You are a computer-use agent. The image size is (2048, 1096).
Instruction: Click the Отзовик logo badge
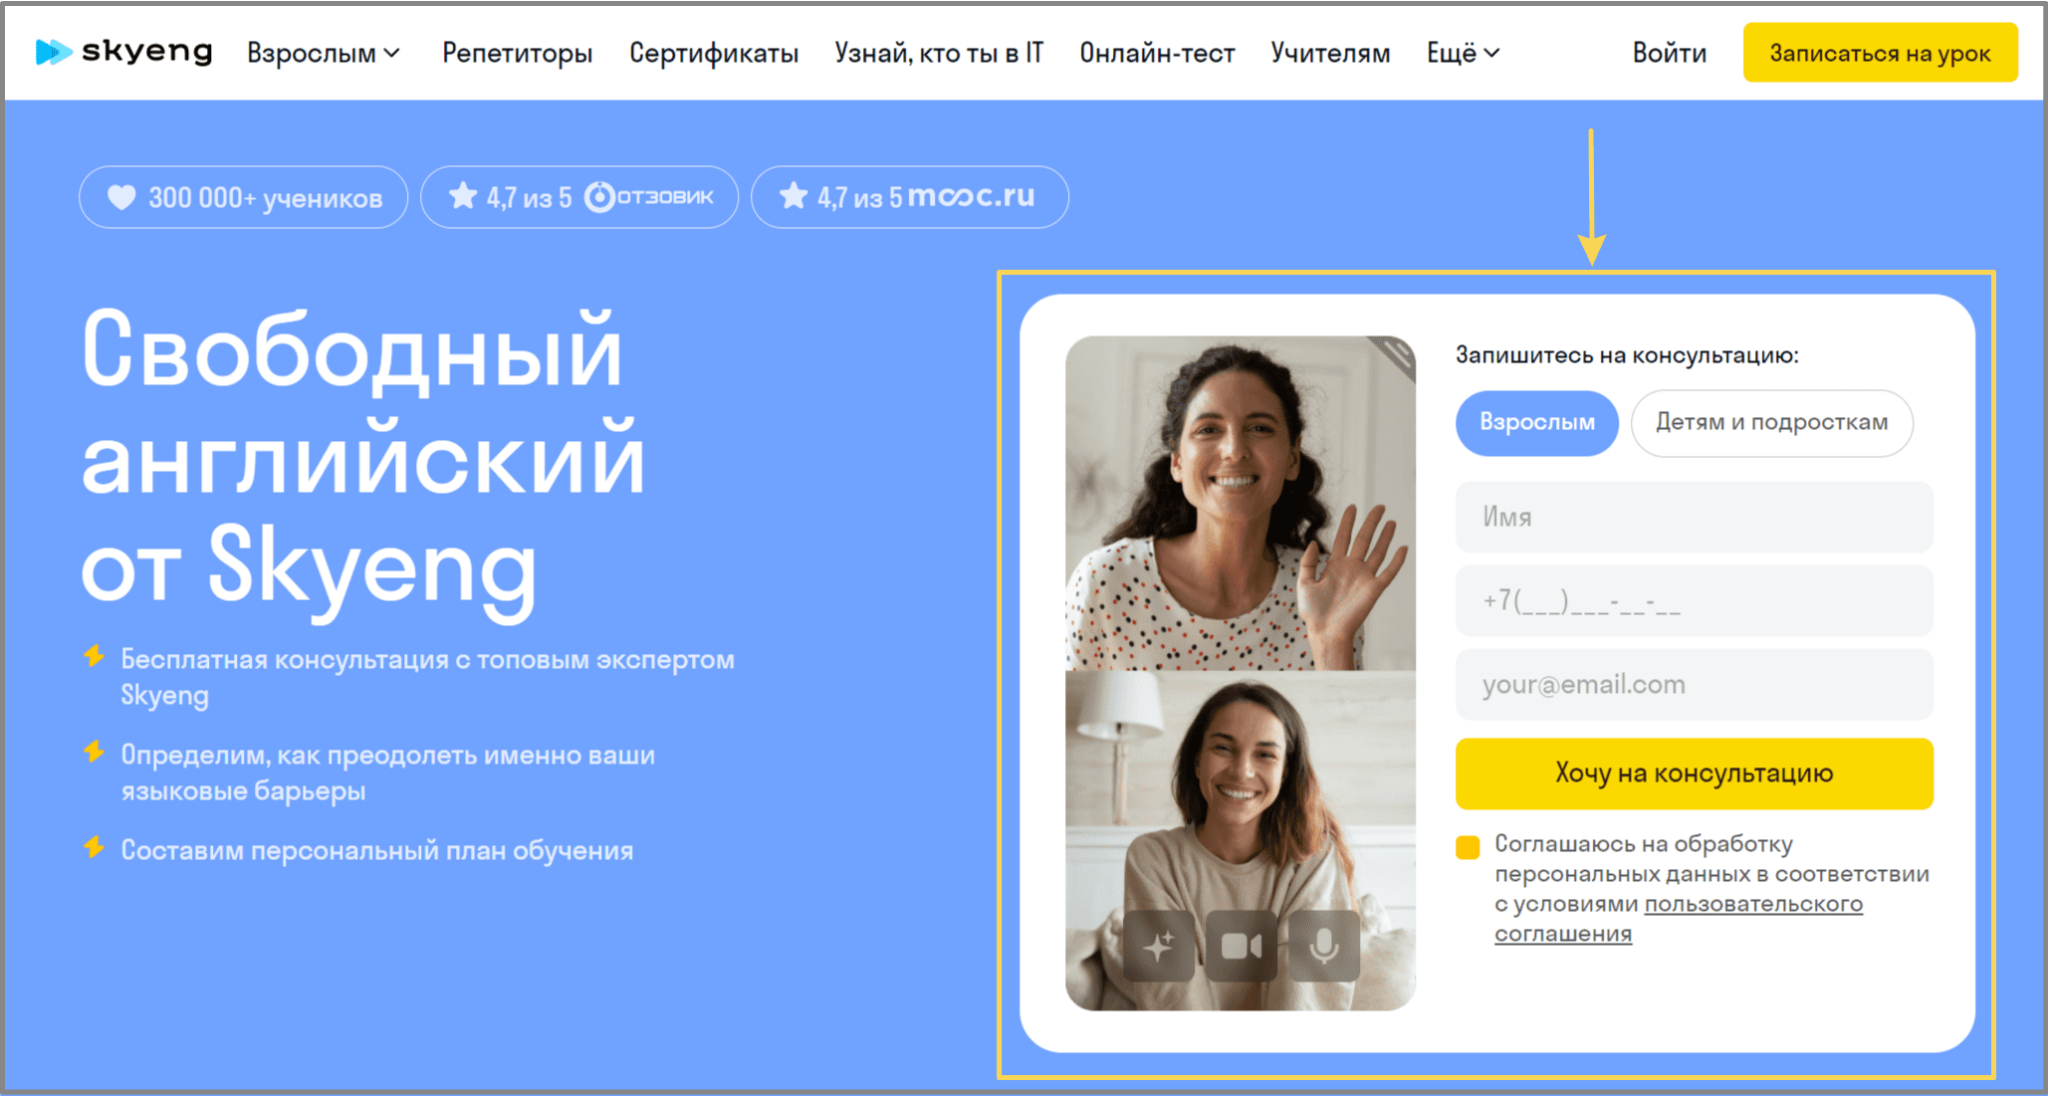(650, 197)
